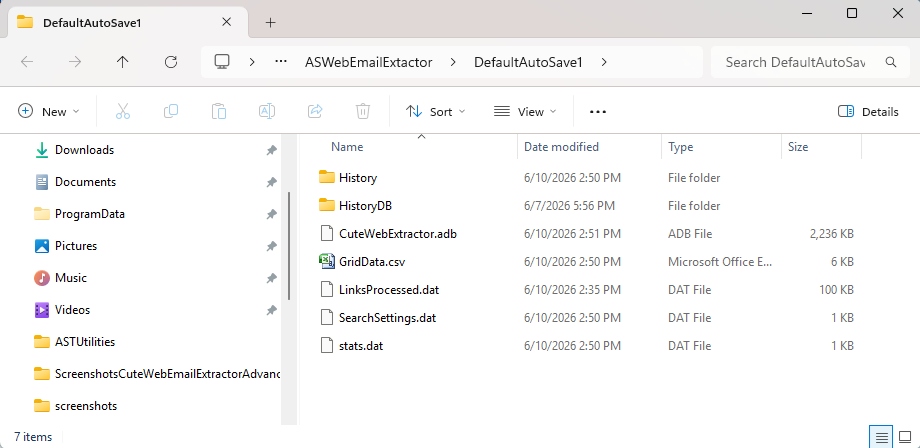Image resolution: width=920 pixels, height=448 pixels.
Task: Open the Sort dropdown menu
Action: [435, 111]
